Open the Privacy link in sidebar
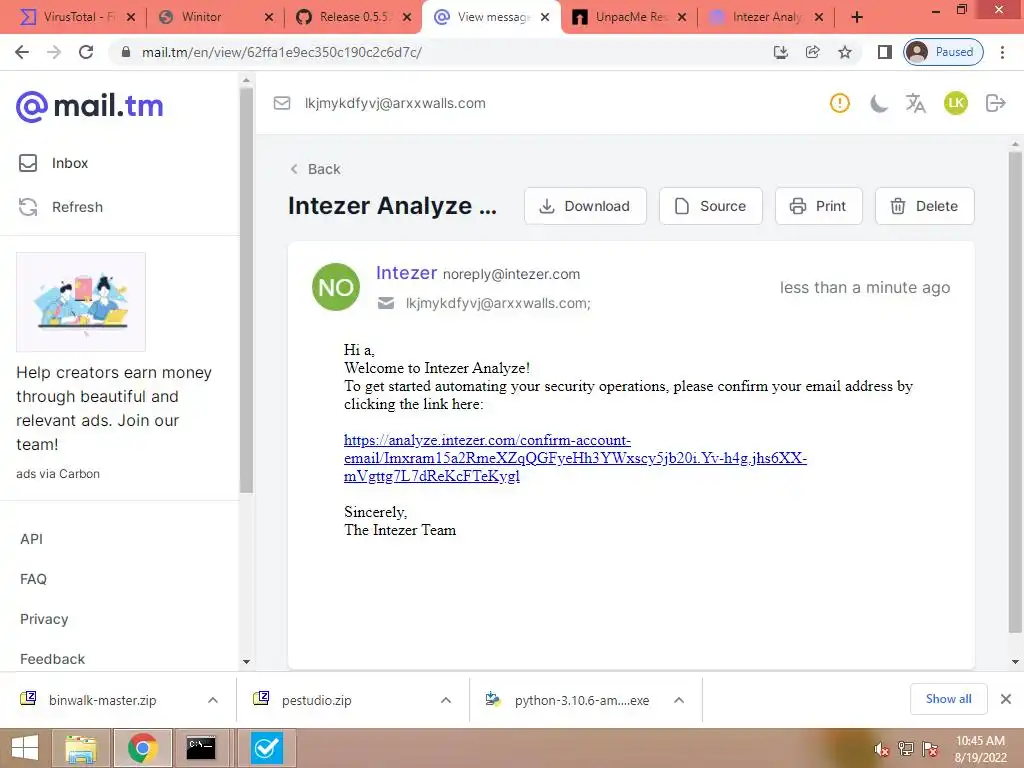 point(44,619)
